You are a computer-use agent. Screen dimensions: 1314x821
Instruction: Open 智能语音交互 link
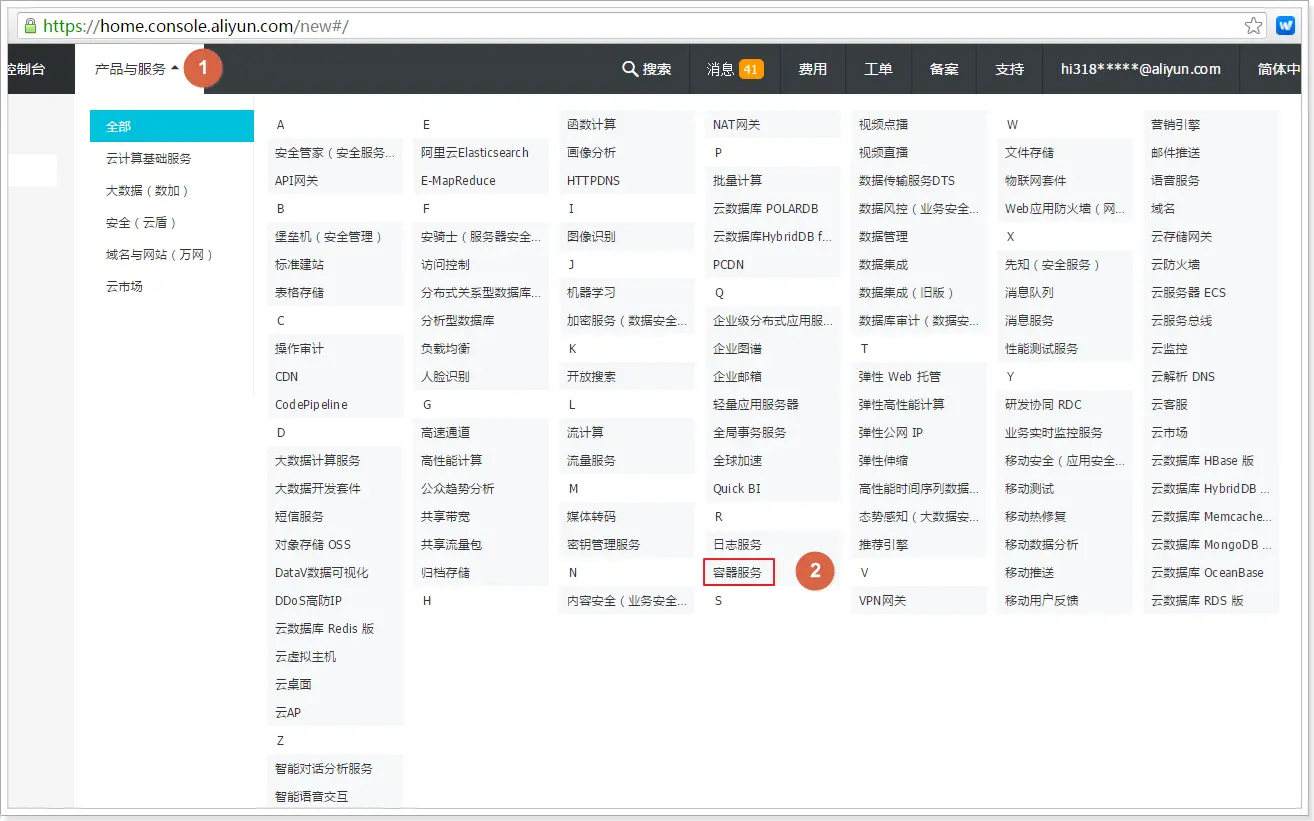311,797
